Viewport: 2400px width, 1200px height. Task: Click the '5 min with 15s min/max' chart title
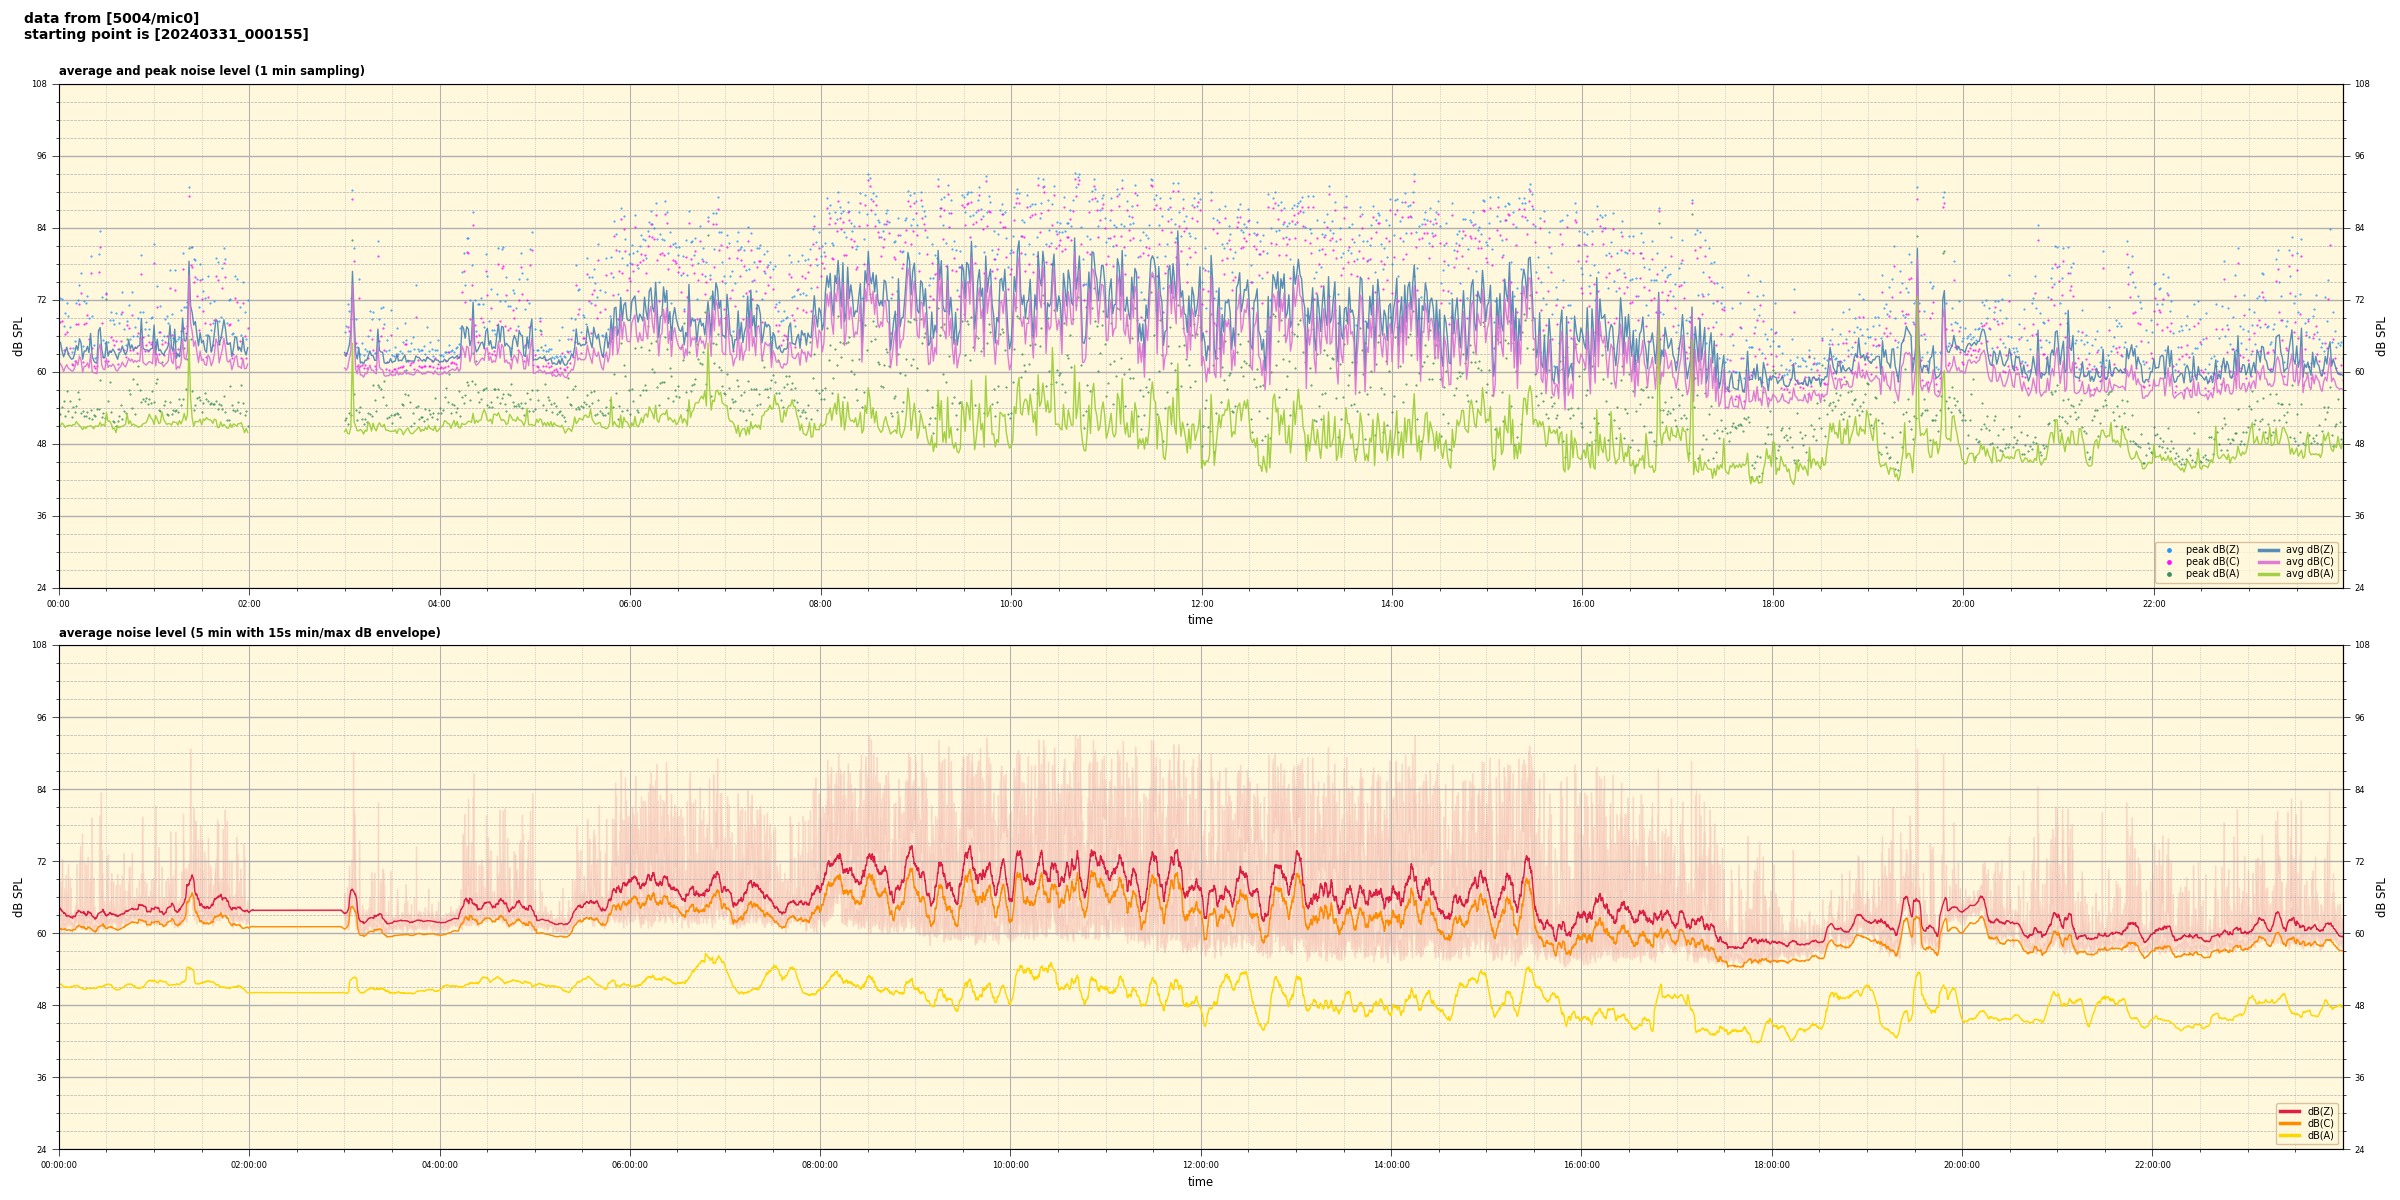coord(249,633)
